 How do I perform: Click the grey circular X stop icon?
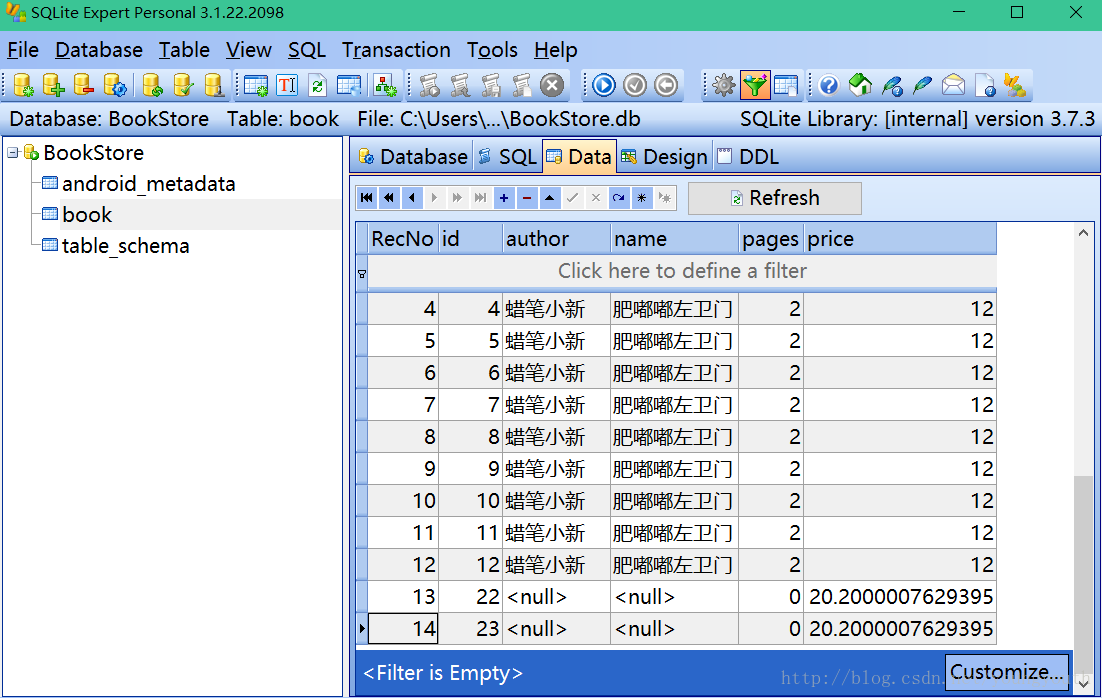click(x=552, y=86)
